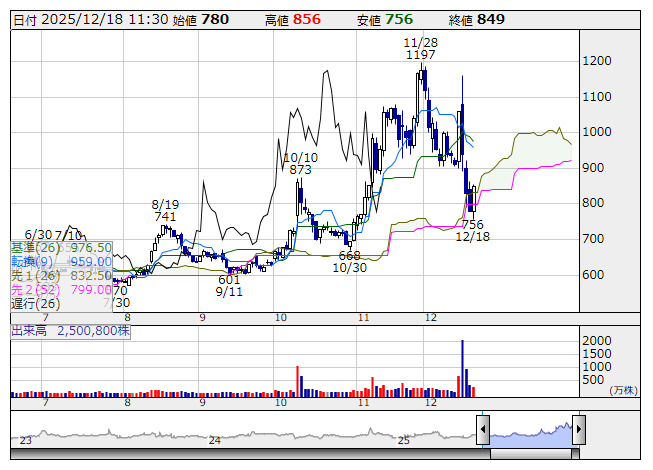Click the 遅行(26) legend entry
Viewport: 653px width, 470px height.
tap(36, 303)
